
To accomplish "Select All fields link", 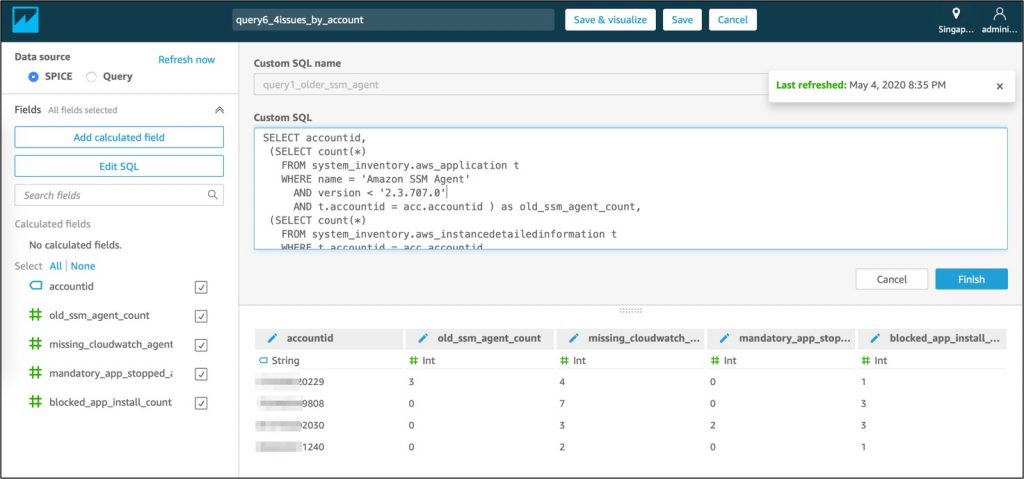I will (x=56, y=266).
